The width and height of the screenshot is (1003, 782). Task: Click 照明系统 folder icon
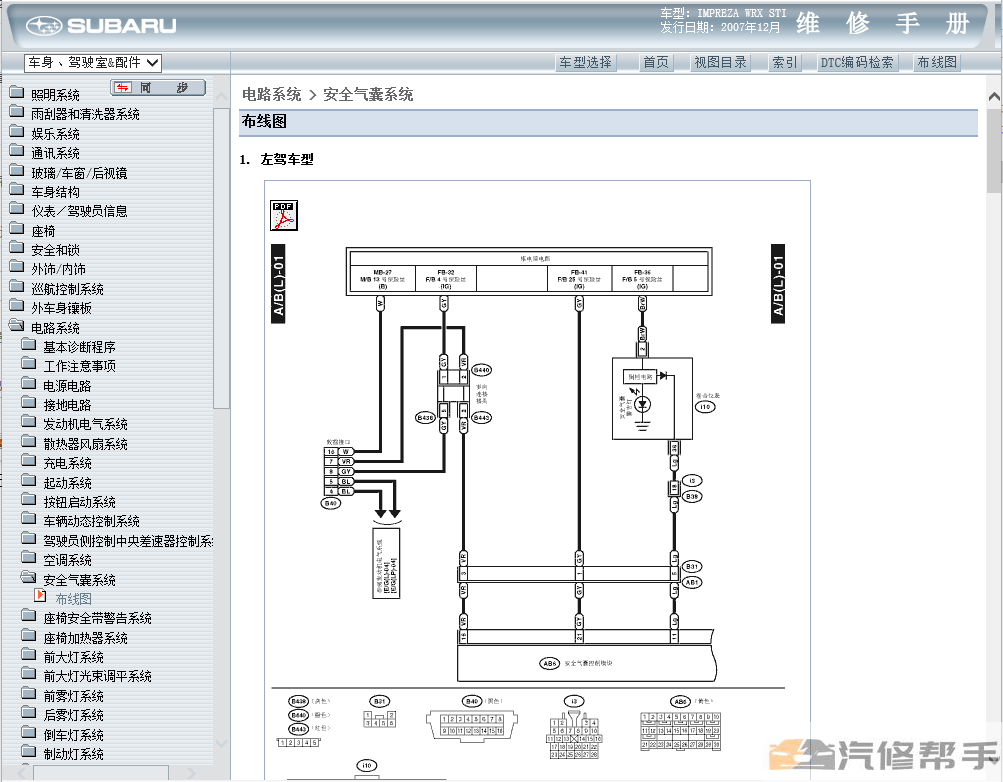(17, 93)
